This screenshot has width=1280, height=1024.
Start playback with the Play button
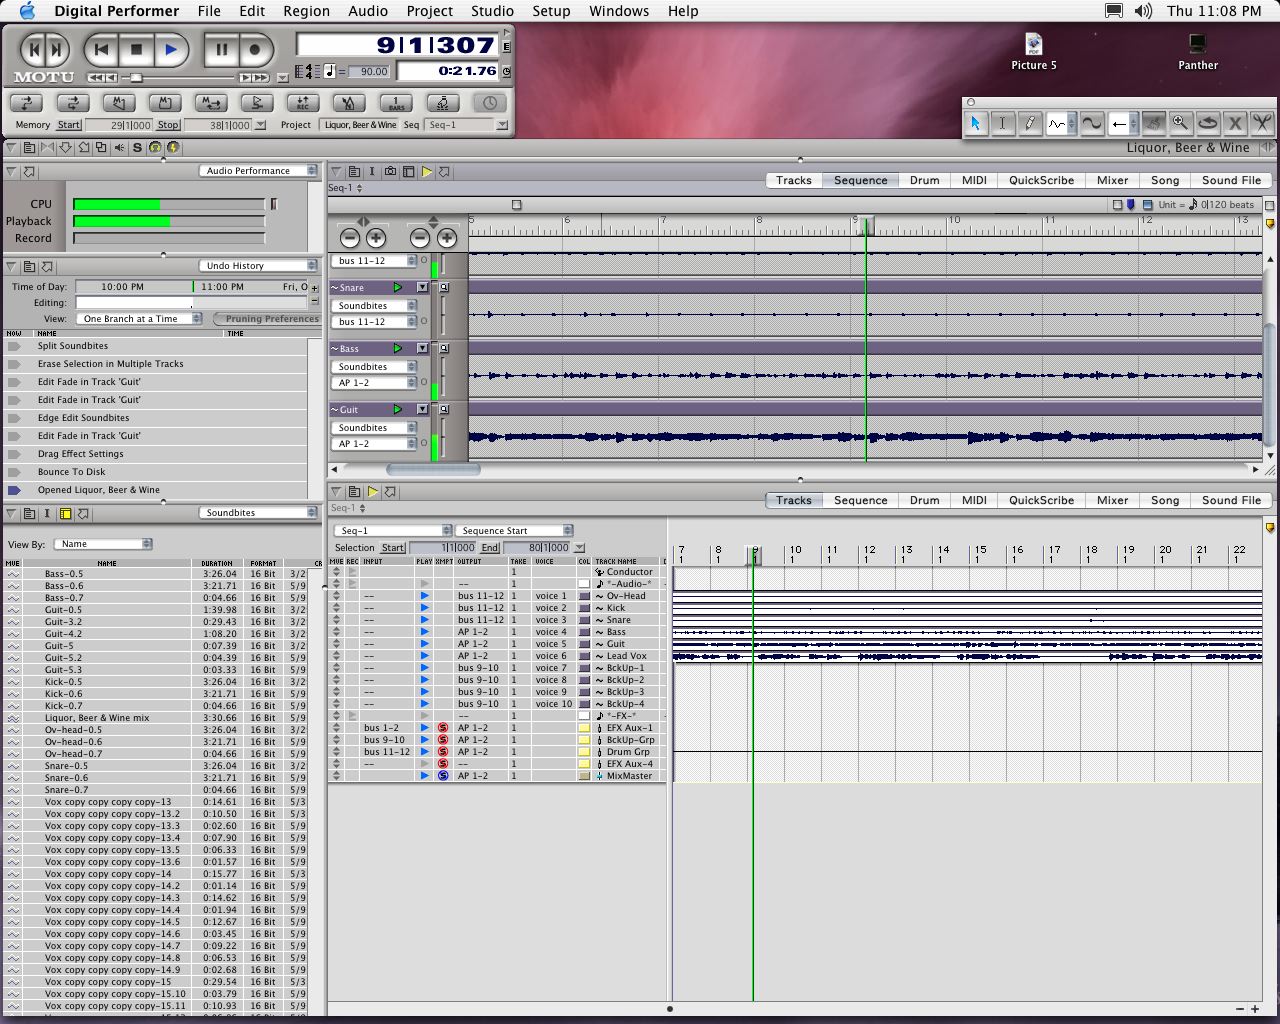[x=171, y=49]
